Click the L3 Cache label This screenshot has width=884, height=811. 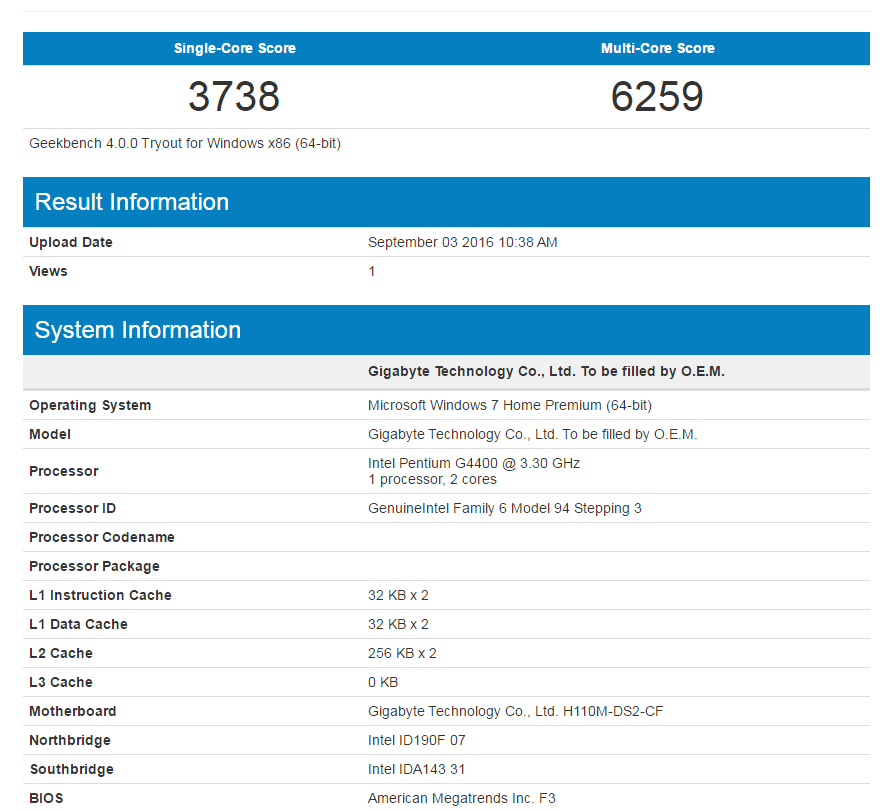click(61, 683)
